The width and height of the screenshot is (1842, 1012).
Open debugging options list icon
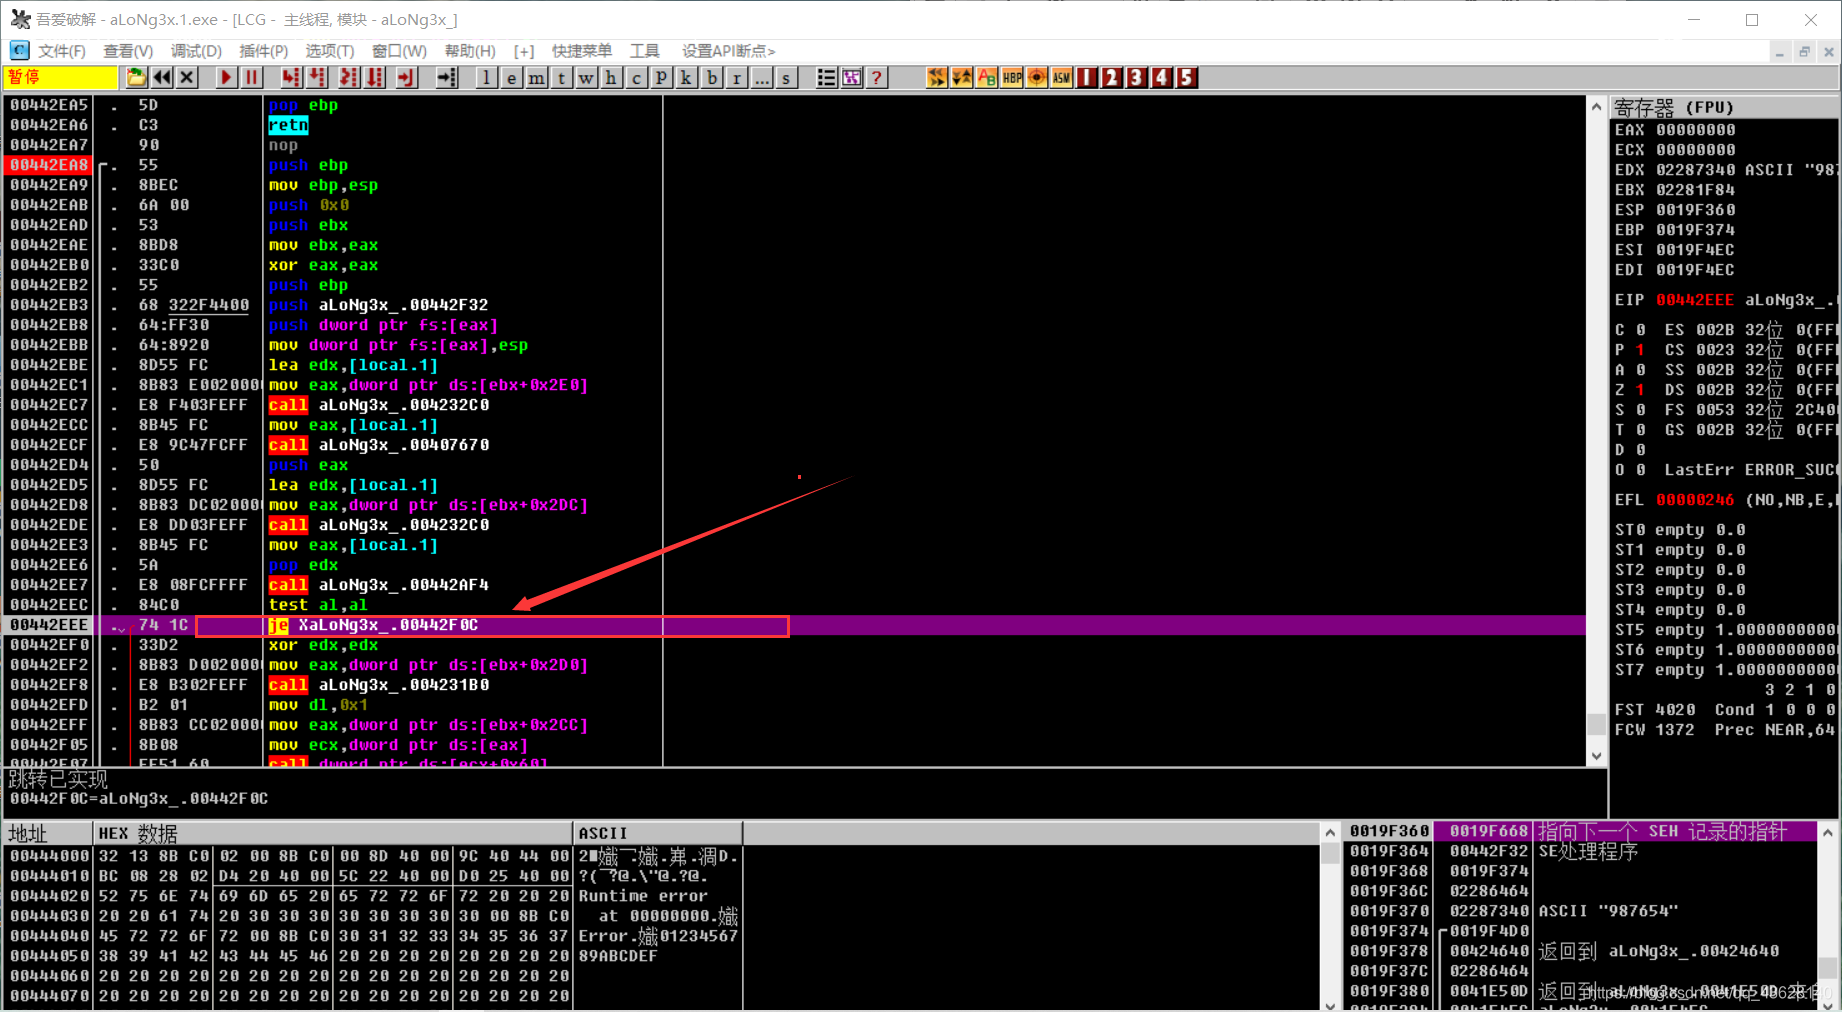click(826, 77)
